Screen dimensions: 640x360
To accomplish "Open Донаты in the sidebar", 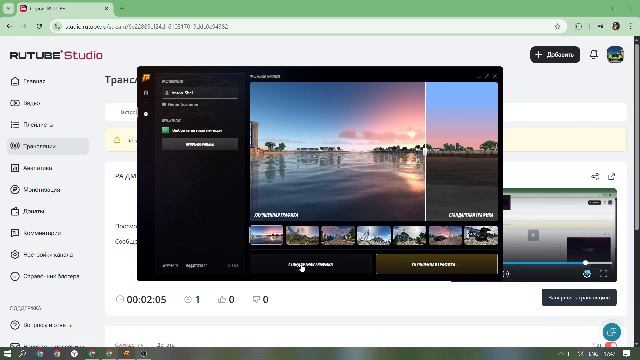I will click(27, 211).
